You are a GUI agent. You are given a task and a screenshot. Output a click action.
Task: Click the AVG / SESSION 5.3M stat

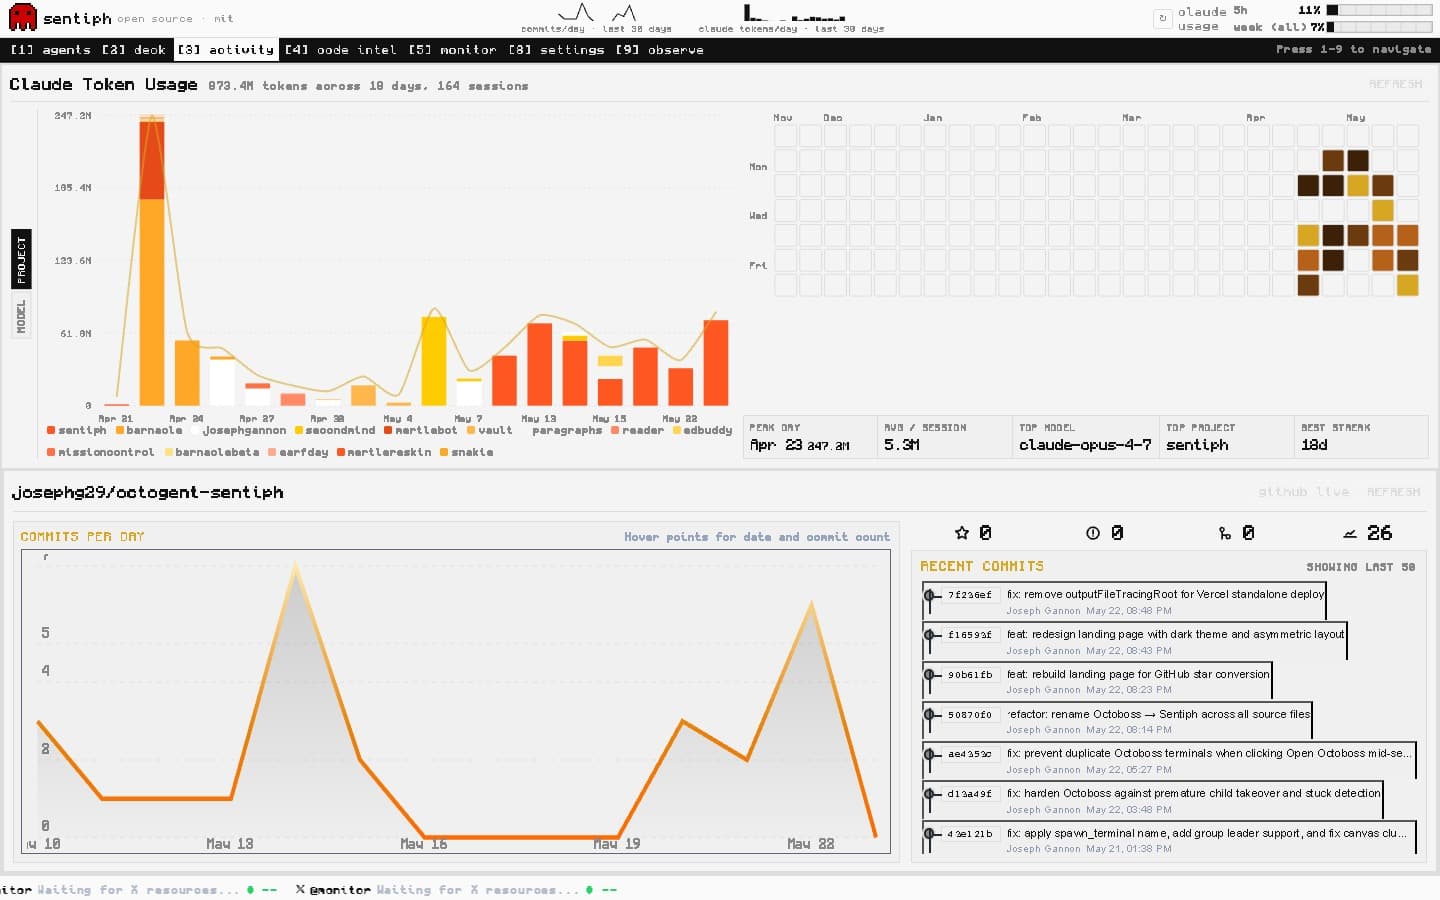[x=945, y=437]
